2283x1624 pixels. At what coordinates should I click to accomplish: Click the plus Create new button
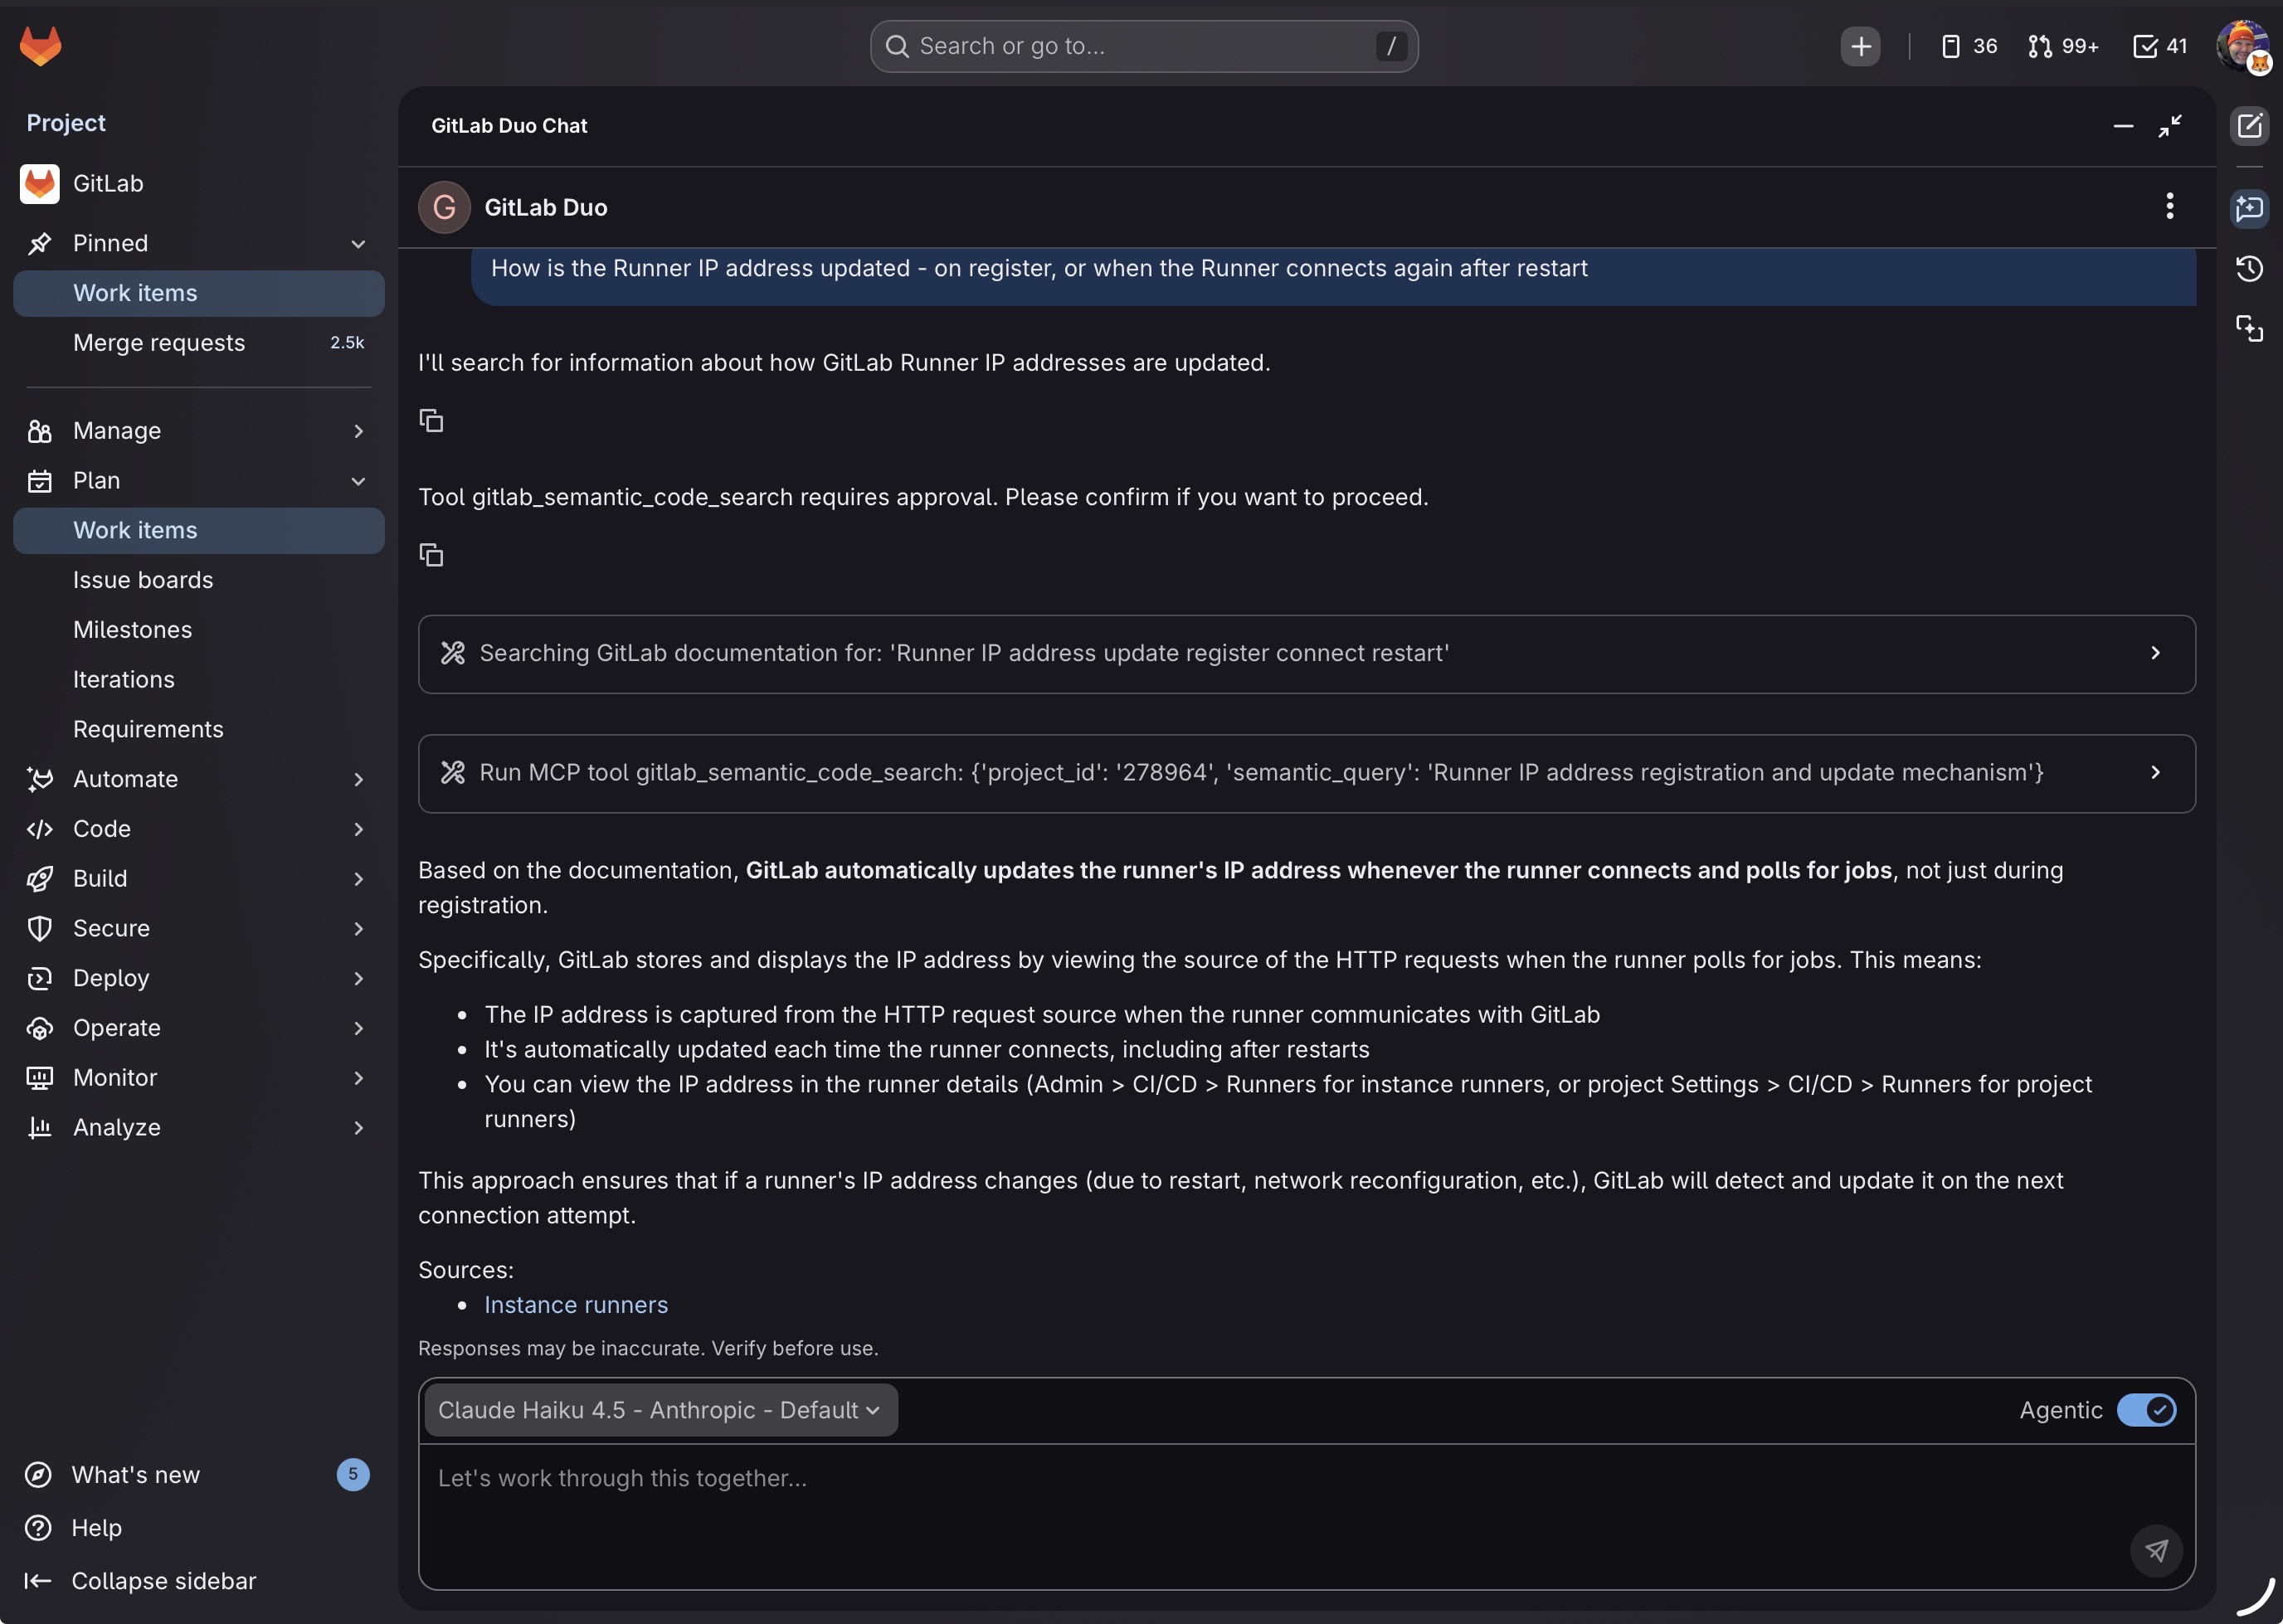1860,46
